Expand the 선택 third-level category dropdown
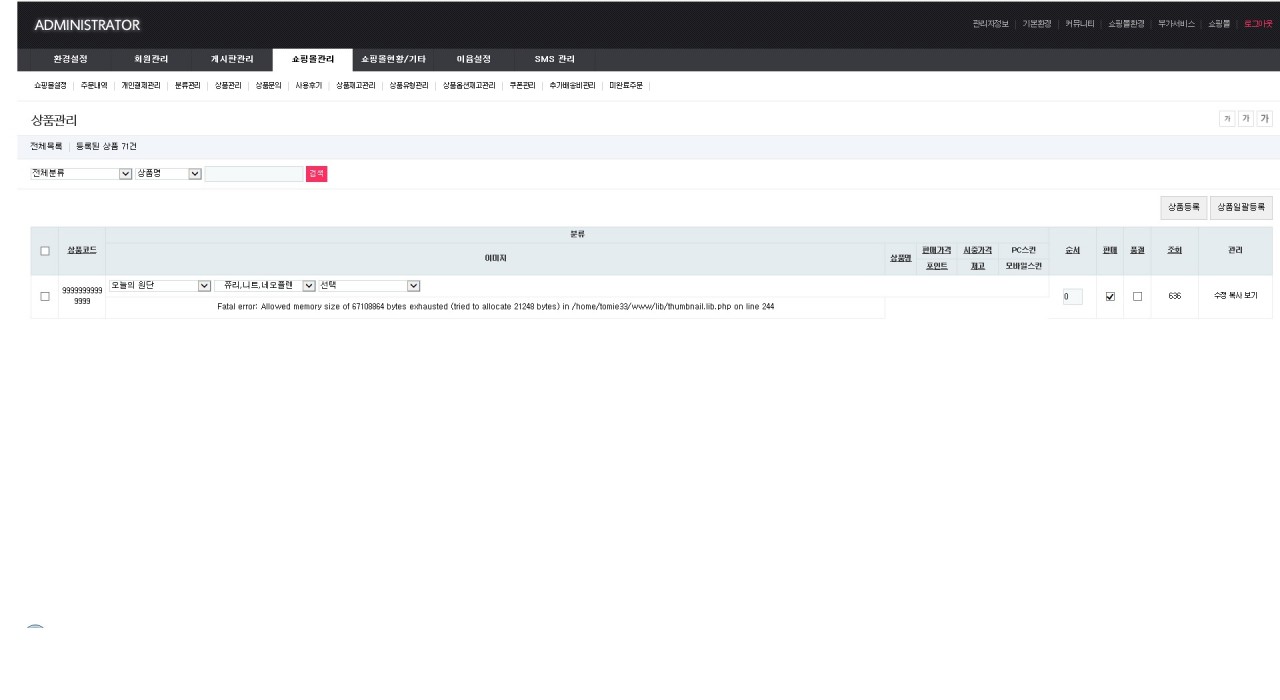Image resolution: width=1280 pixels, height=700 pixels. [369, 285]
